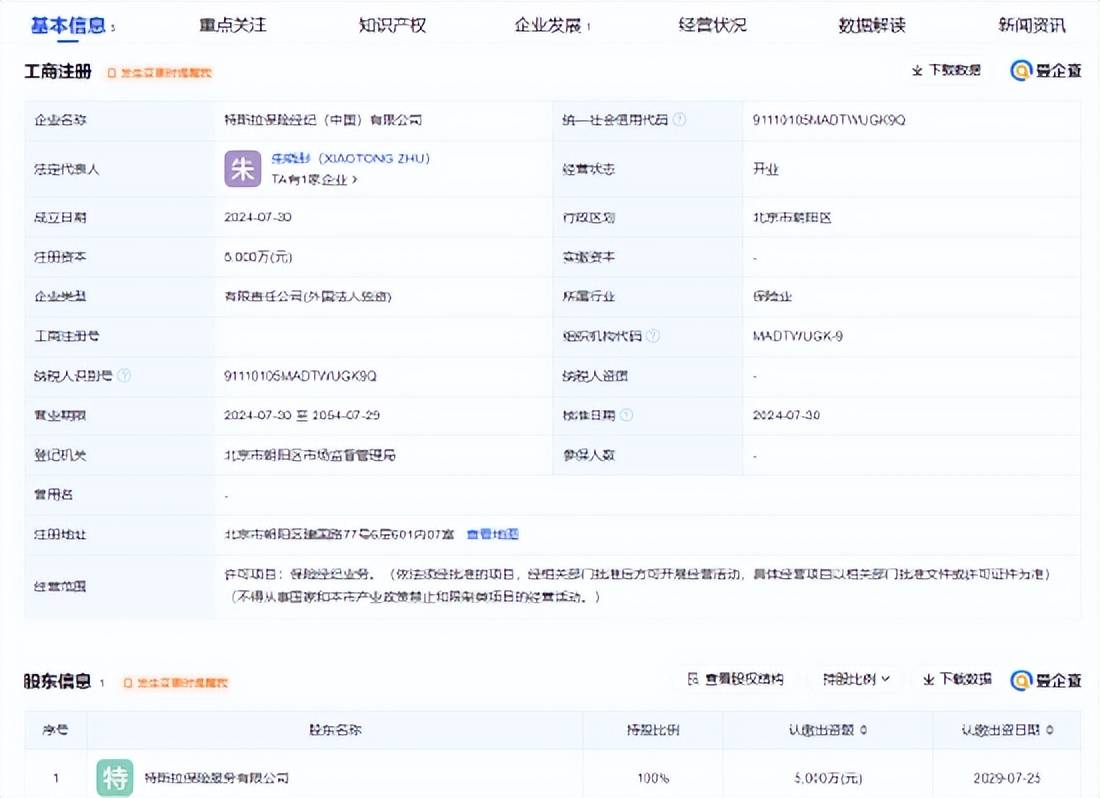Screen dimensions: 1100x798
Task: Click the 爱企查 logo in 股东信息 header
Action: click(1046, 679)
